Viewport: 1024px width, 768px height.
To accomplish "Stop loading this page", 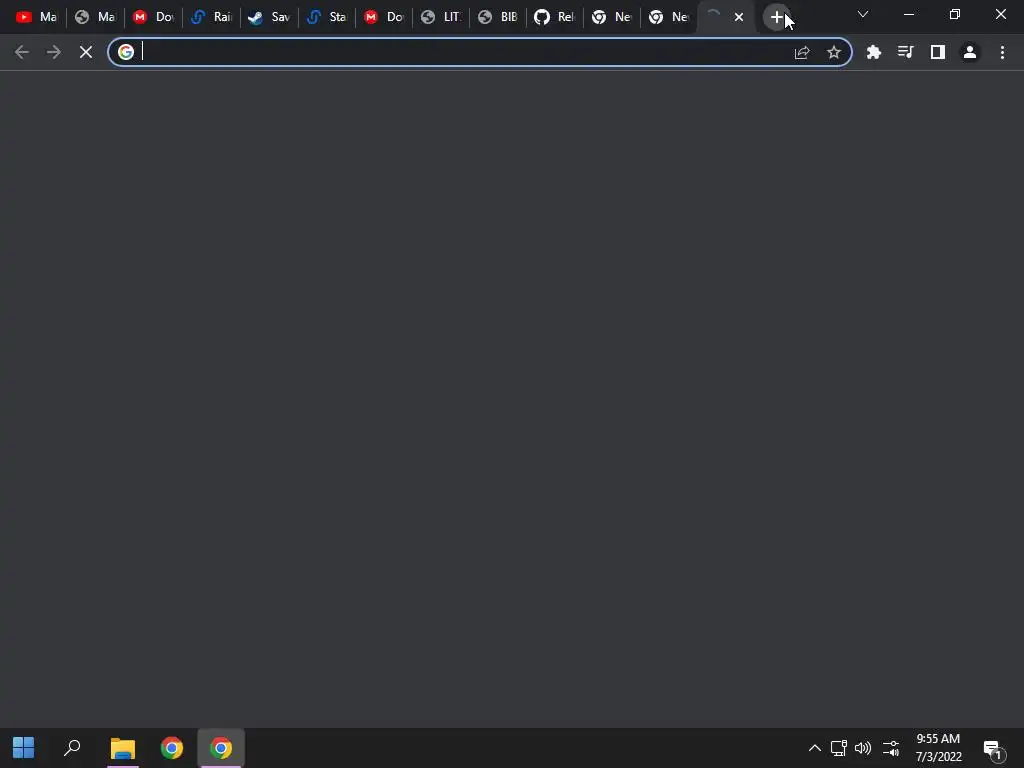I will [x=86, y=52].
